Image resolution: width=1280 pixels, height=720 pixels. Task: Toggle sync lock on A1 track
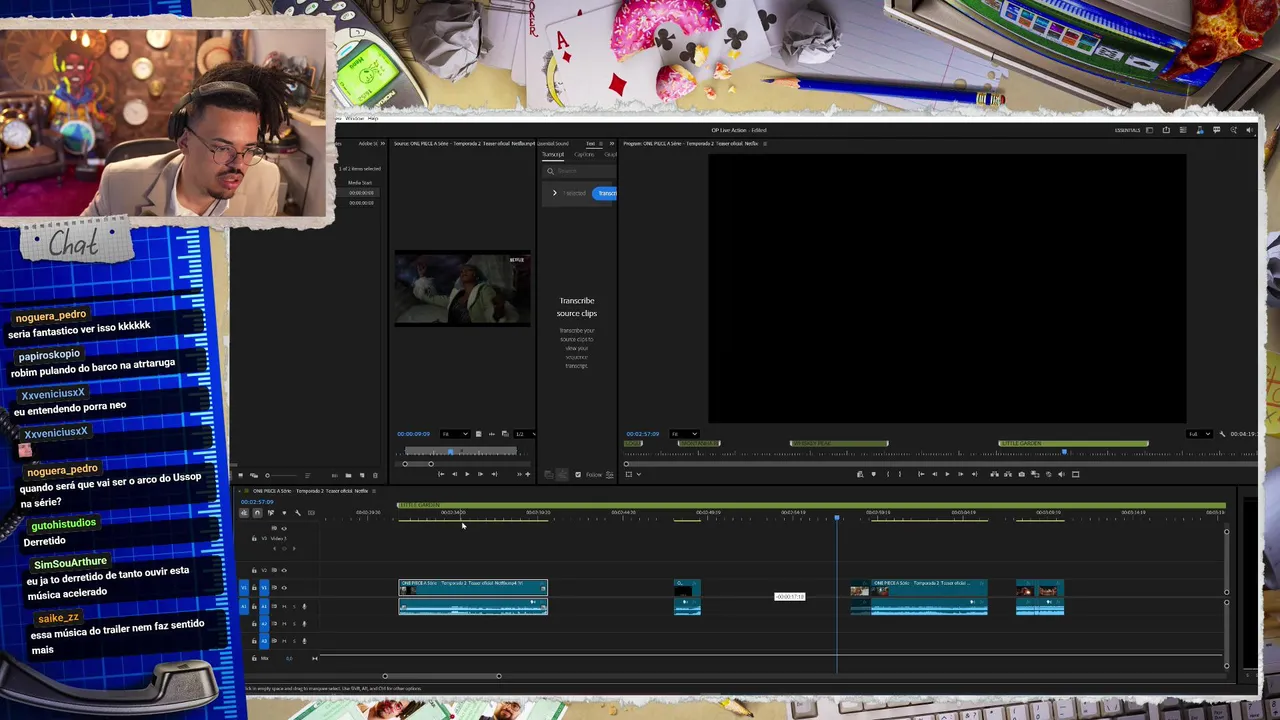click(274, 607)
